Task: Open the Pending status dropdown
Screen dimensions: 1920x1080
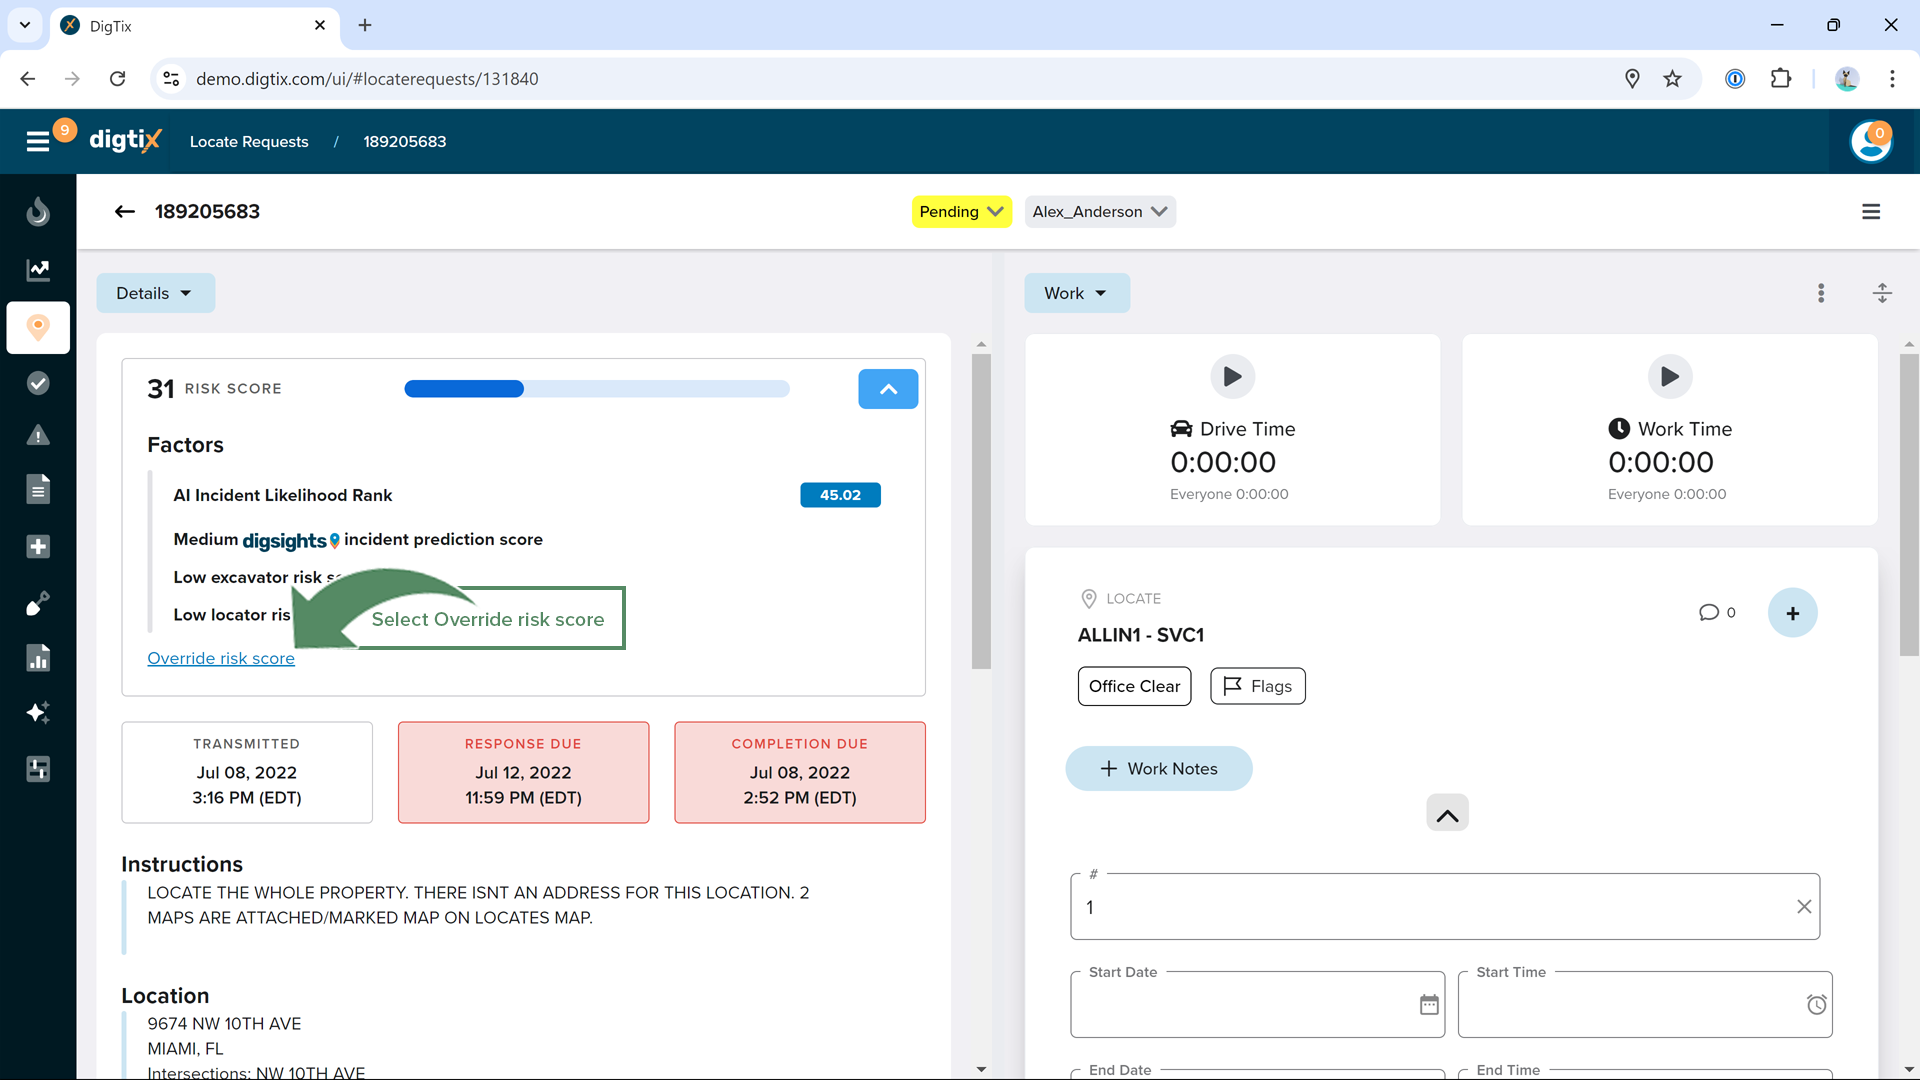Action: (x=961, y=212)
